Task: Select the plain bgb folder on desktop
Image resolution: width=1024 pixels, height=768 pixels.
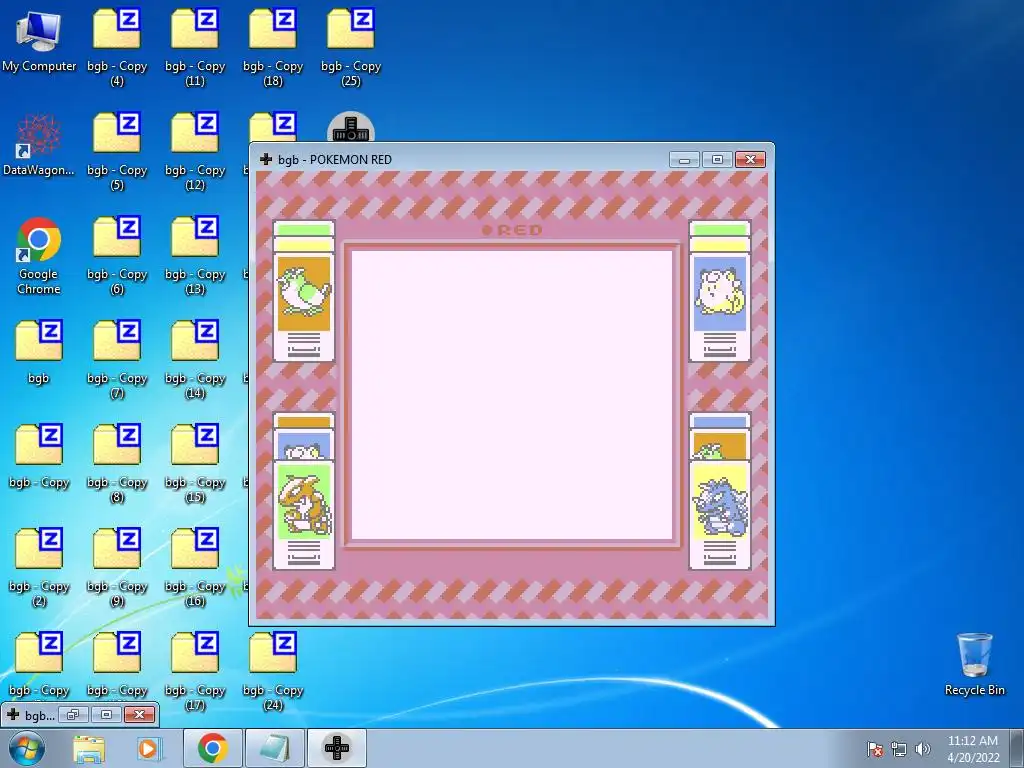Action: click(39, 353)
